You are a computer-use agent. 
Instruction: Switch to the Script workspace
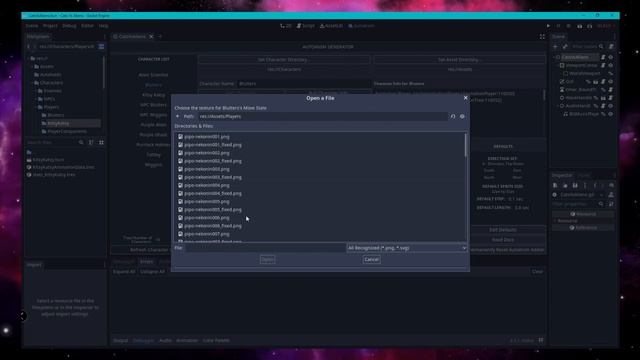point(306,26)
